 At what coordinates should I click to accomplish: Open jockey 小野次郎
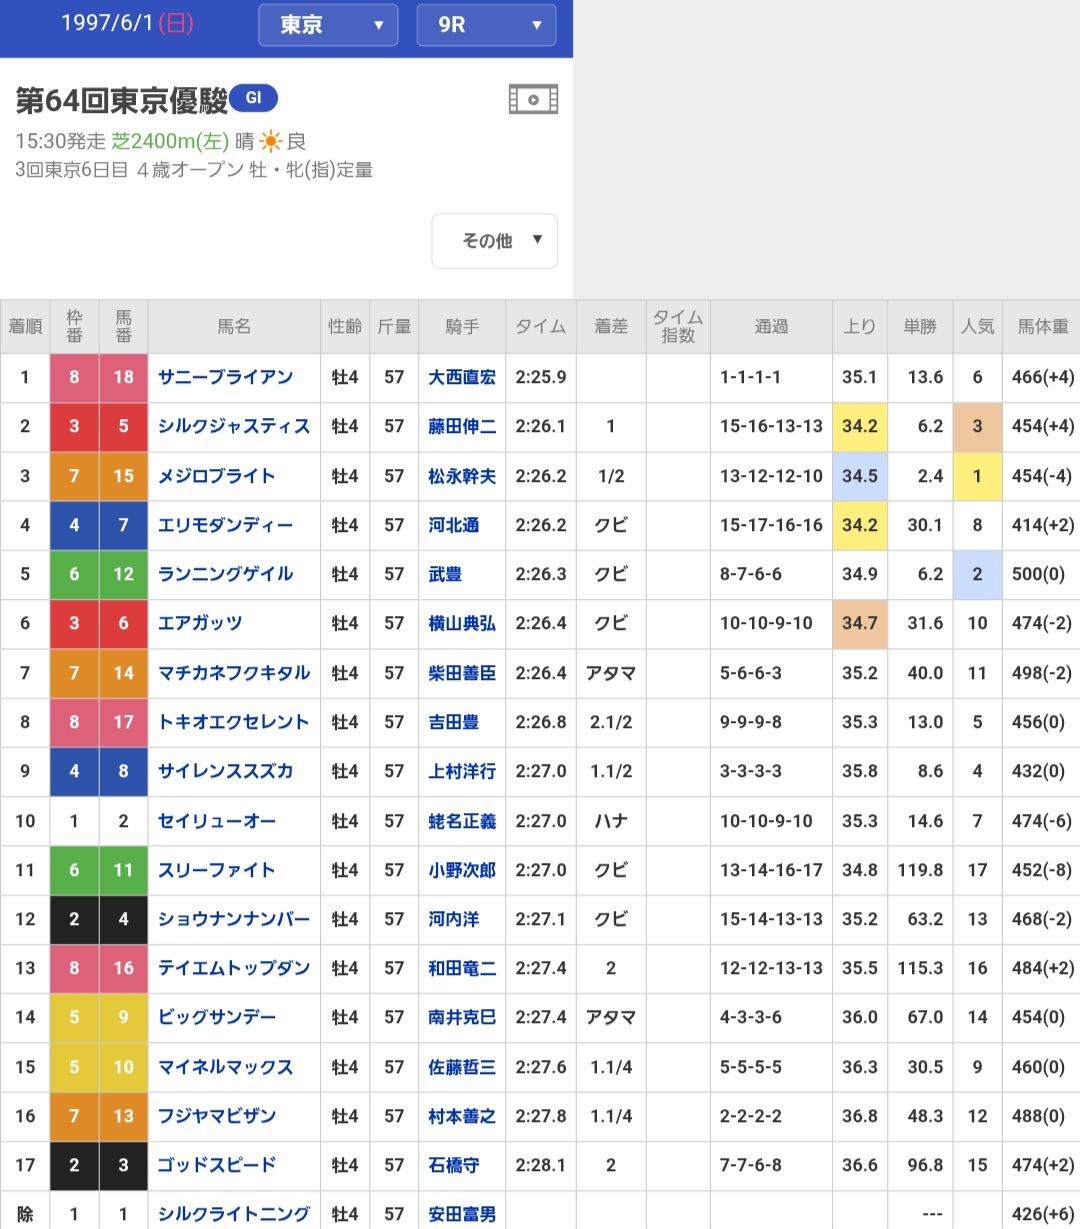[462, 870]
